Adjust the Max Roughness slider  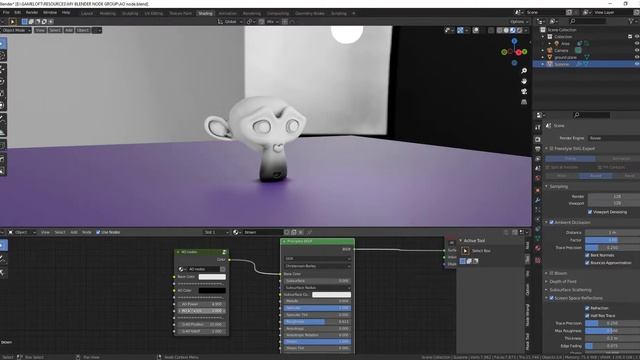(613, 331)
